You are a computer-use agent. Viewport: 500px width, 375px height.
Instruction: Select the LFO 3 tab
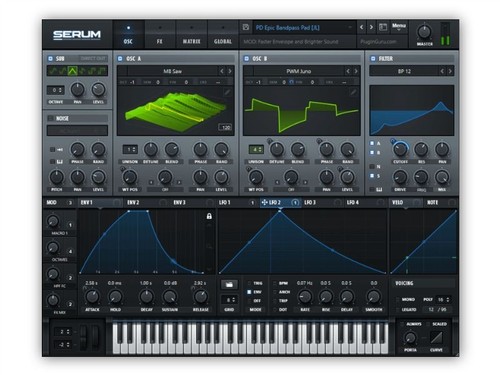[x=322, y=202]
